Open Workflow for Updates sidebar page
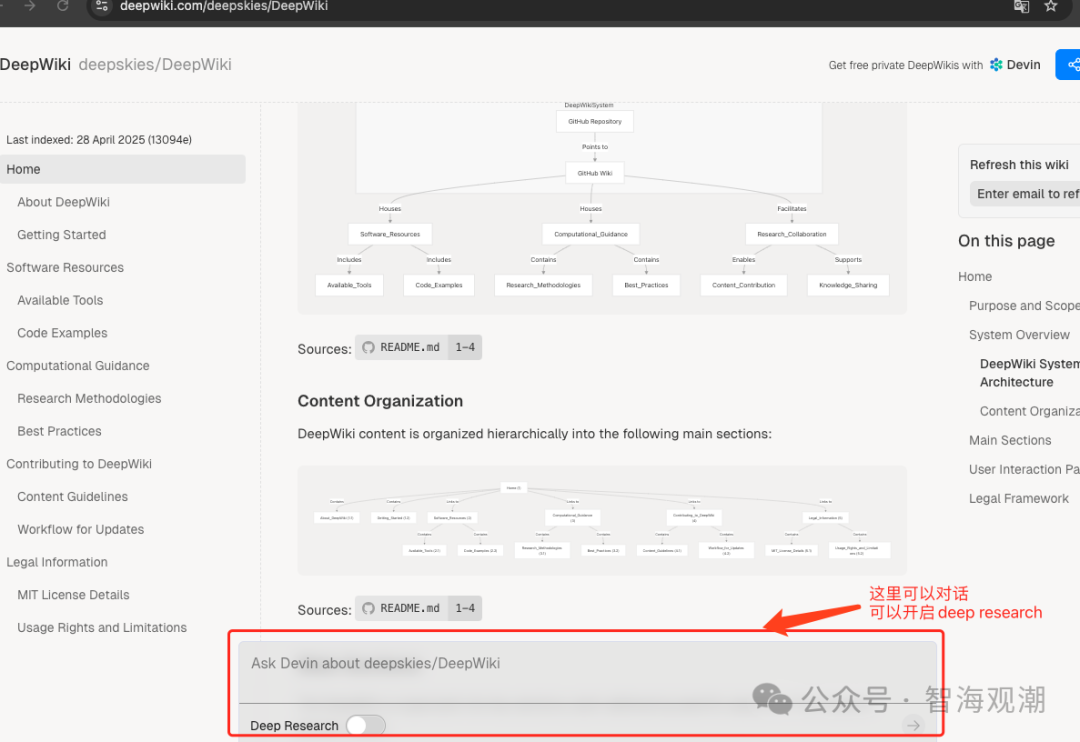This screenshot has width=1080, height=742. [x=81, y=529]
